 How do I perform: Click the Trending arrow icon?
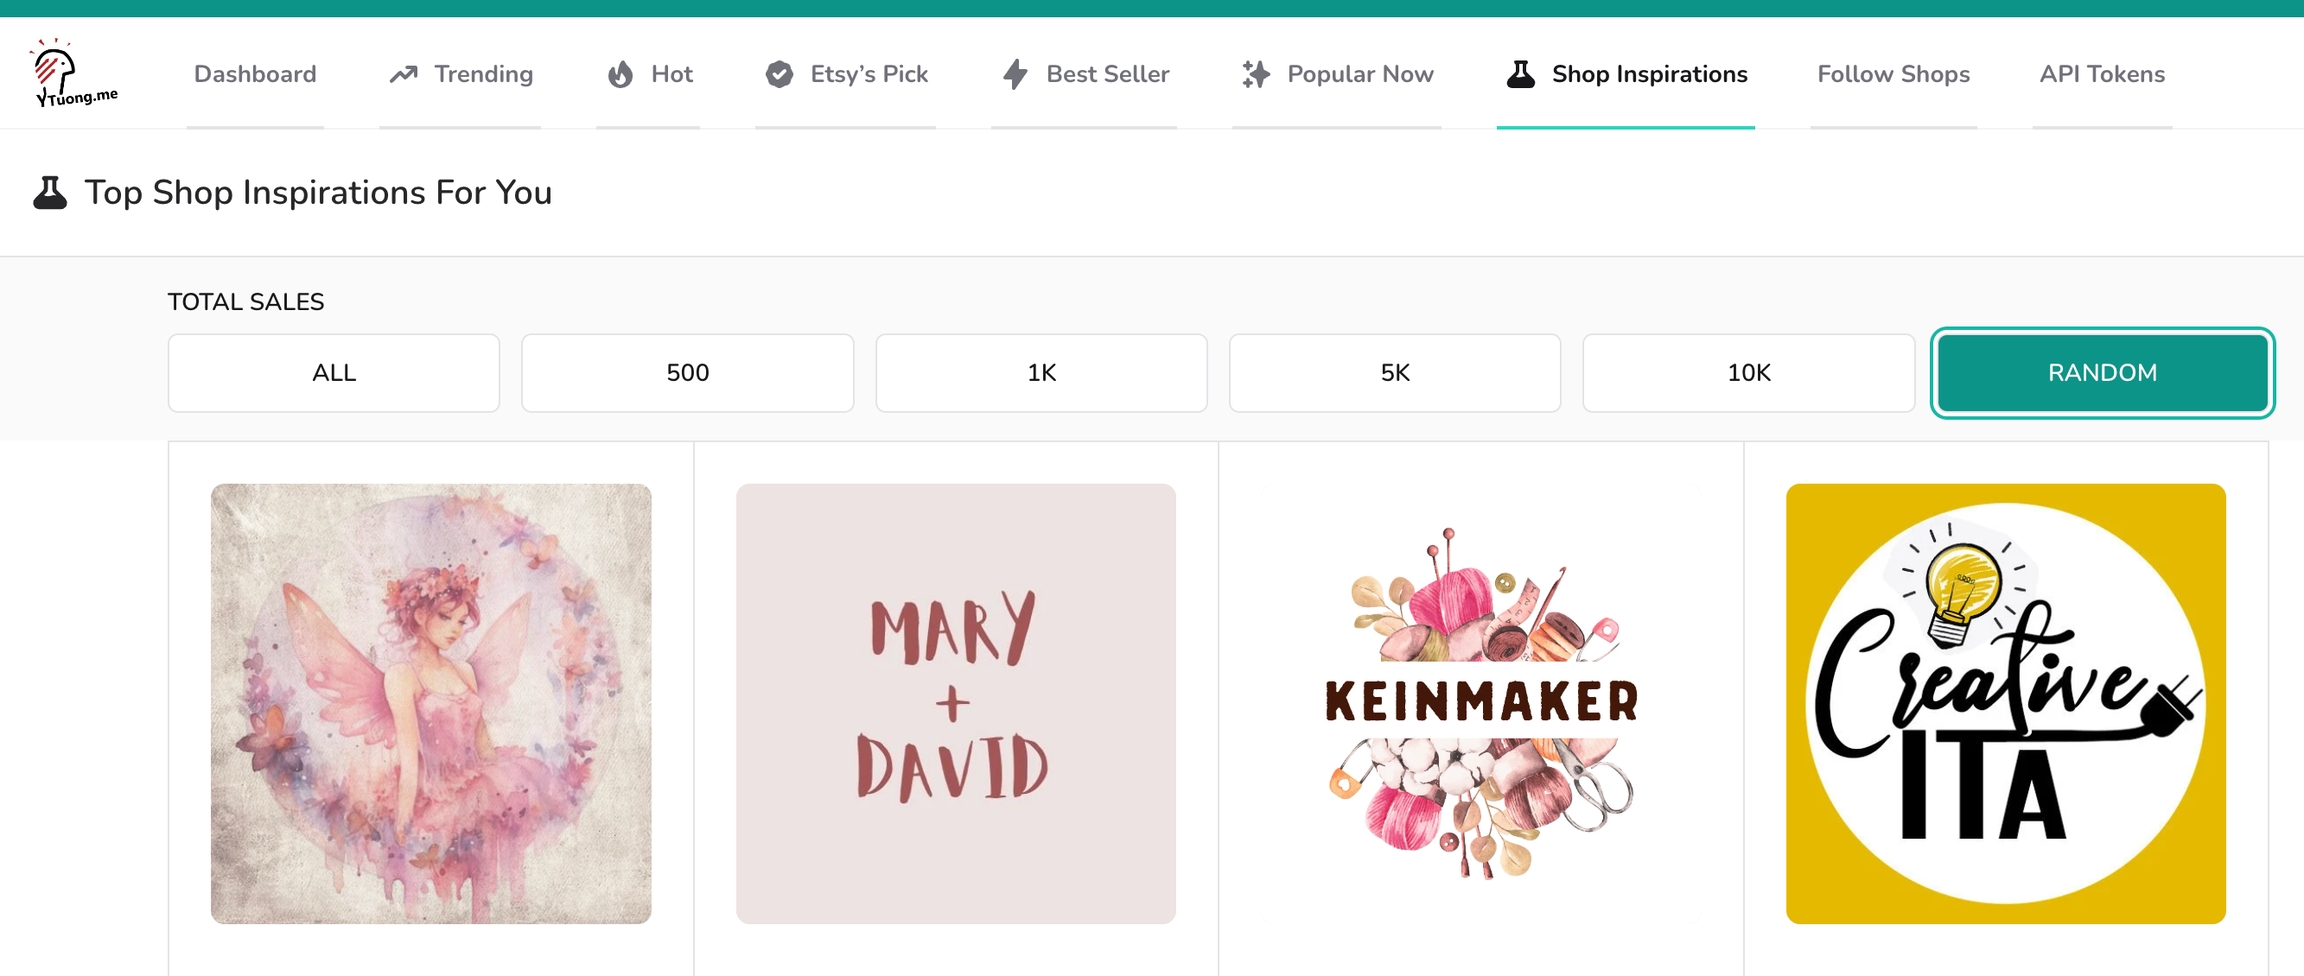pos(403,75)
